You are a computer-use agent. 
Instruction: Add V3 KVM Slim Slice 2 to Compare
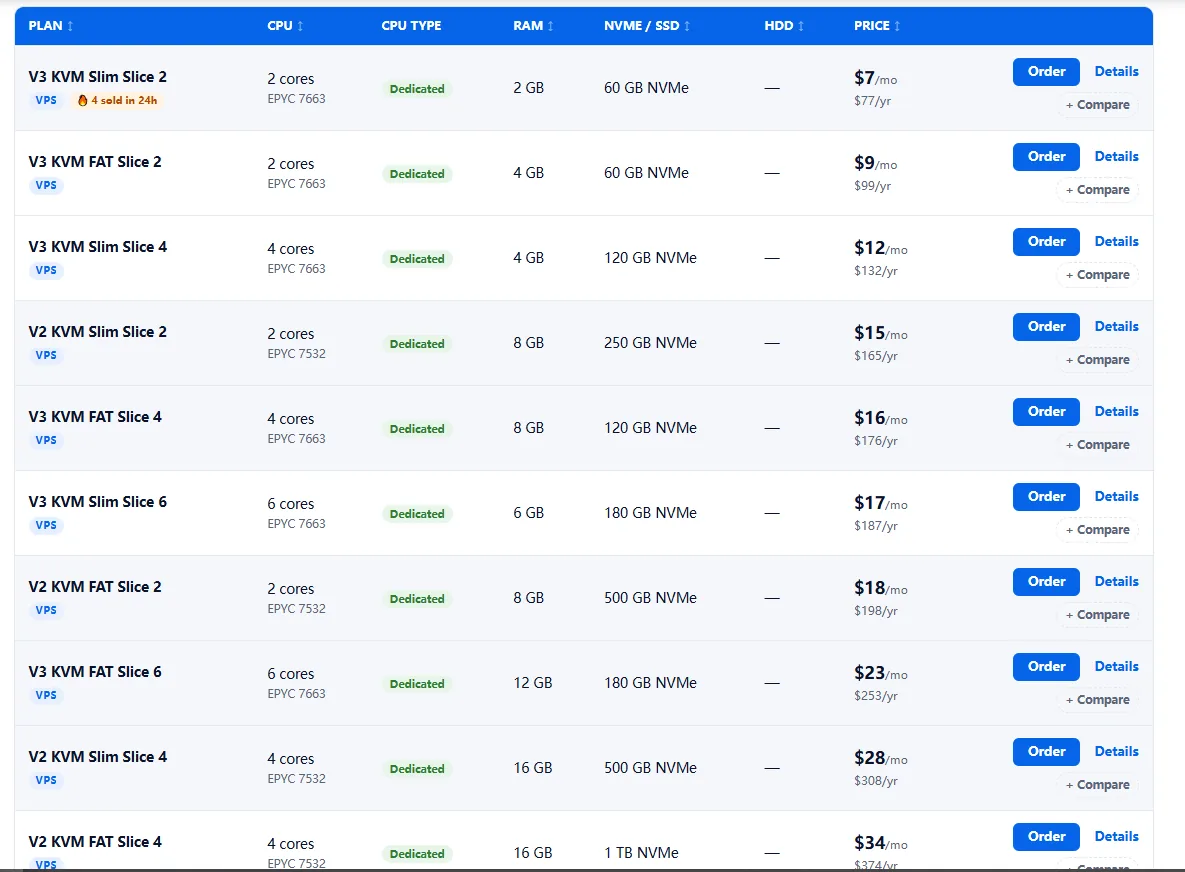[x=1097, y=105]
